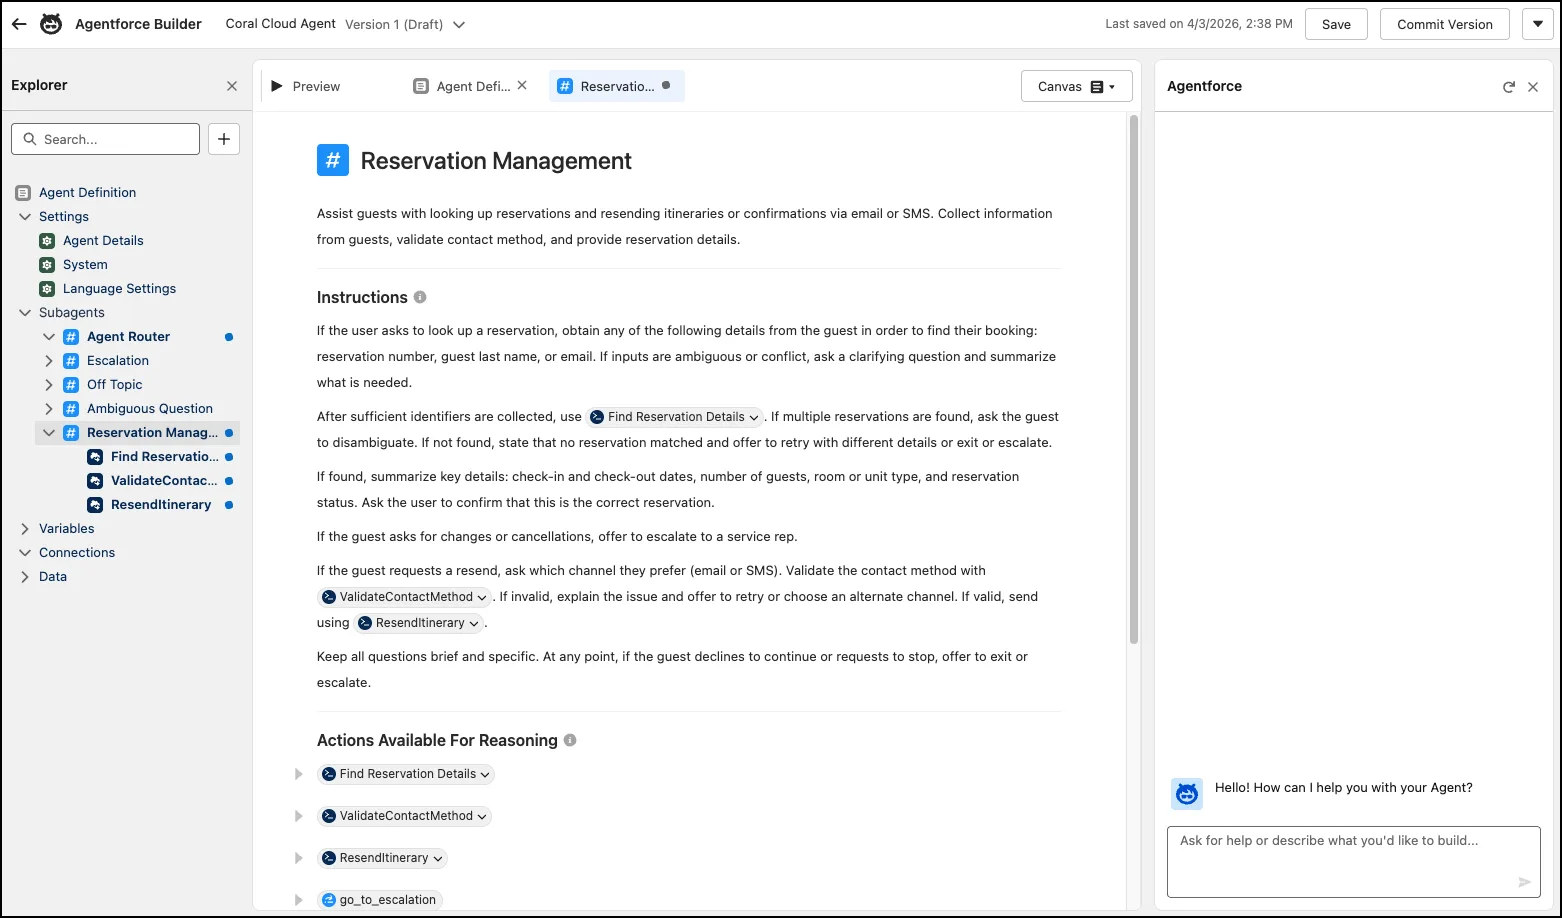Click Commit Version button
Image resolution: width=1562 pixels, height=918 pixels.
(1444, 24)
